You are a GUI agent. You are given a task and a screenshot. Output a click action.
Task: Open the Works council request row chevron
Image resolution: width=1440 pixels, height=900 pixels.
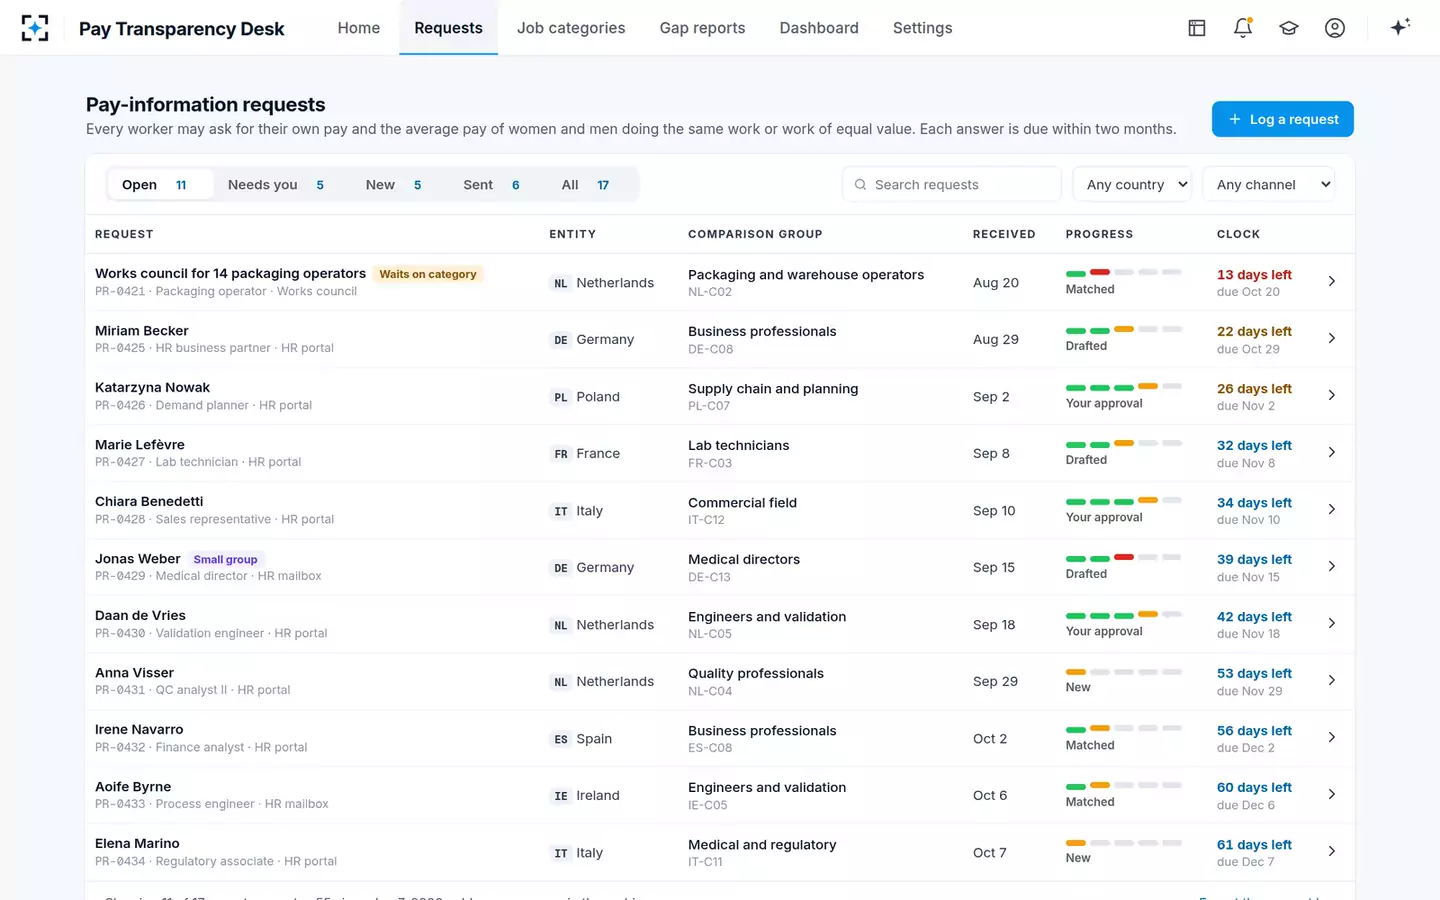click(1332, 281)
